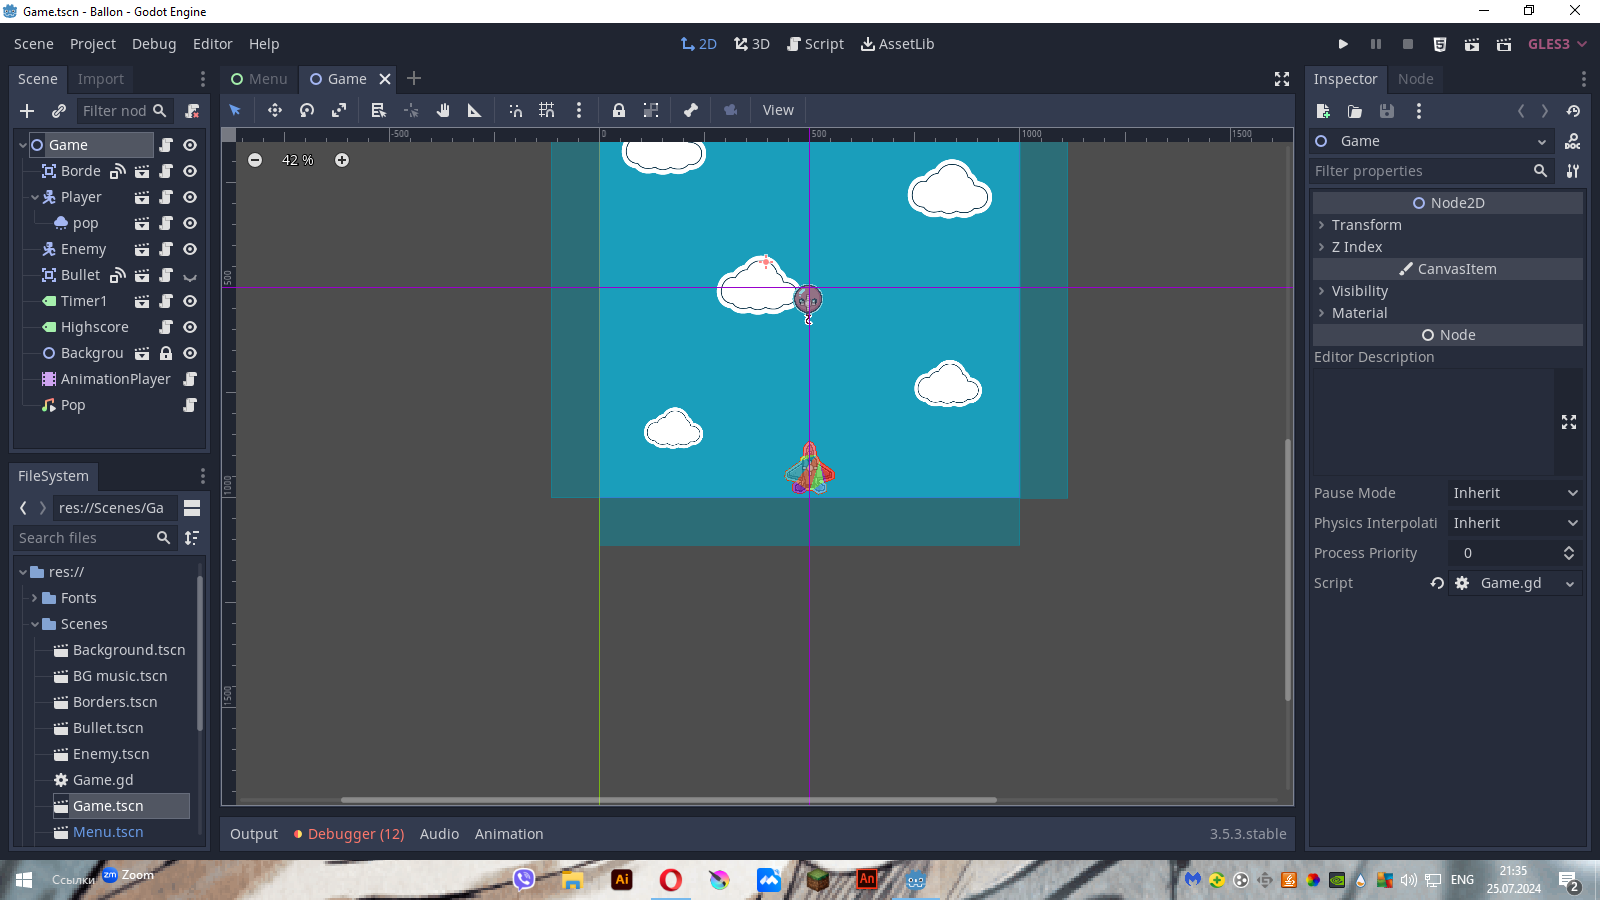Open snapping options via grid icon

pos(547,110)
